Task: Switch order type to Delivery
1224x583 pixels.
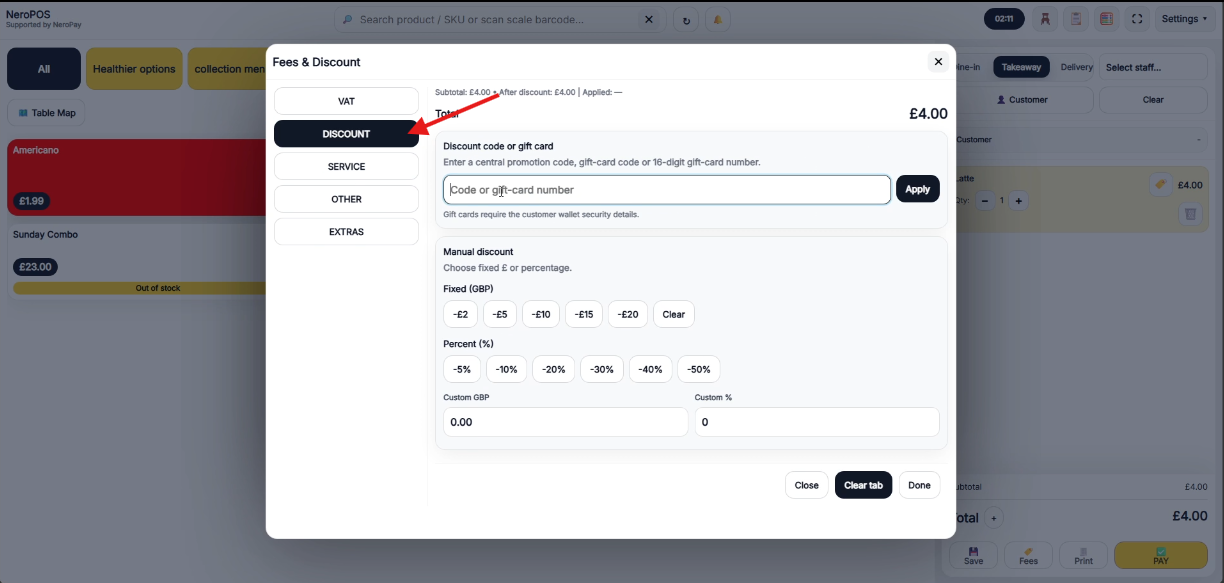Action: click(x=1077, y=67)
